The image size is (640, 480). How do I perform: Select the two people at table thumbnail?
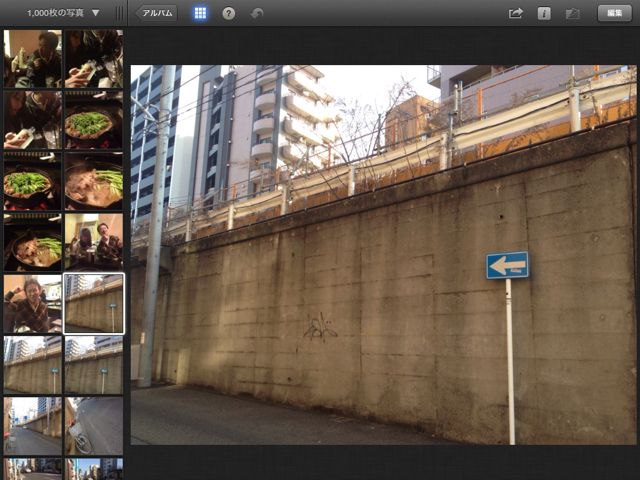click(x=94, y=242)
